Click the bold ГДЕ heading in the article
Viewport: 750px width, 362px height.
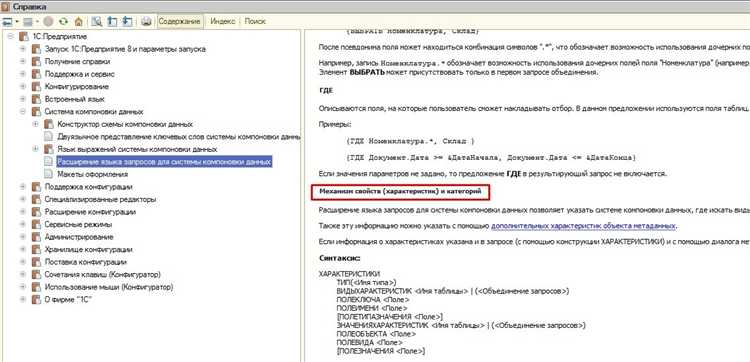coord(326,90)
